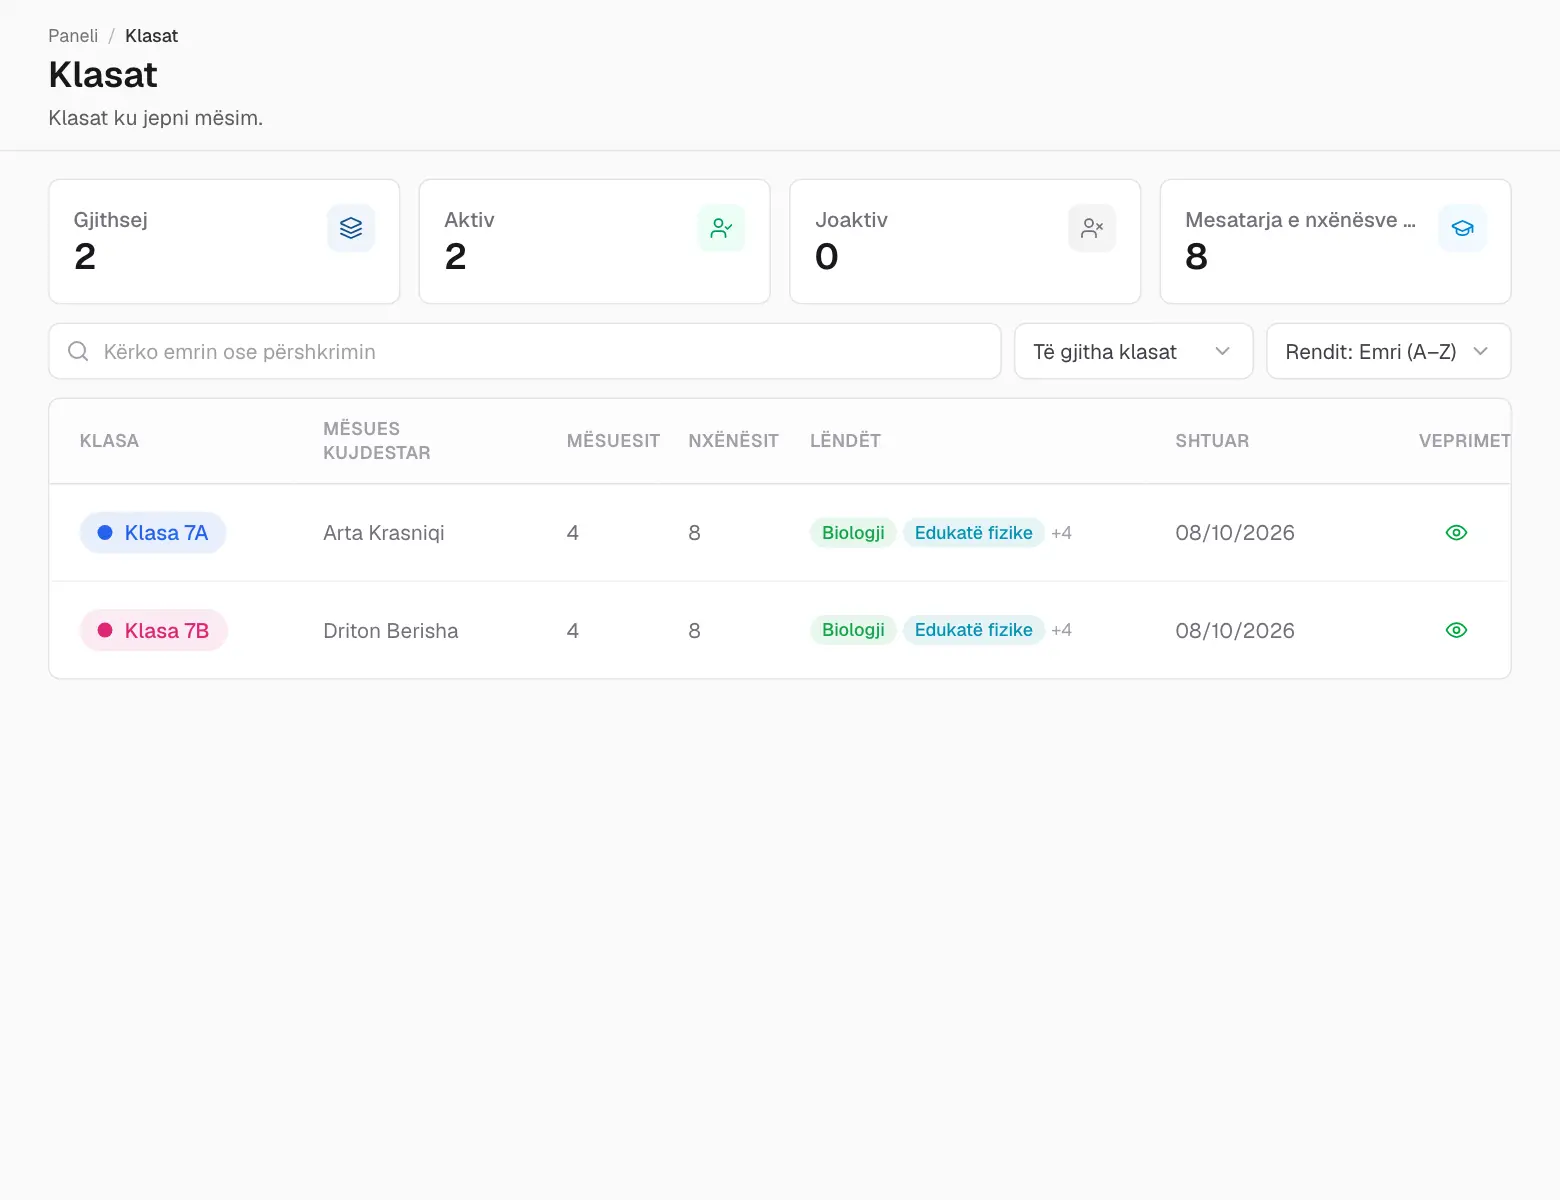Screen dimensions: 1560x1200
Task: Open the Klasa 7A badge
Action: pyautogui.click(x=153, y=533)
